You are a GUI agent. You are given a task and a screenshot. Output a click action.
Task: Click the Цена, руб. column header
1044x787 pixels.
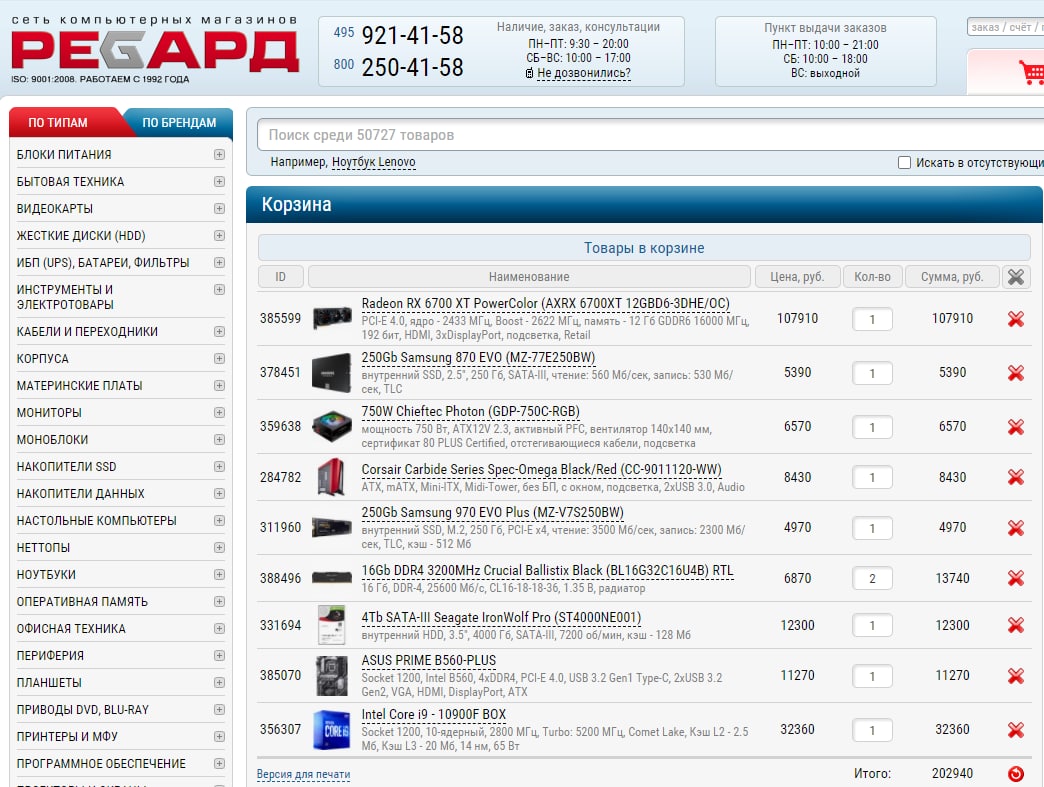(x=797, y=277)
